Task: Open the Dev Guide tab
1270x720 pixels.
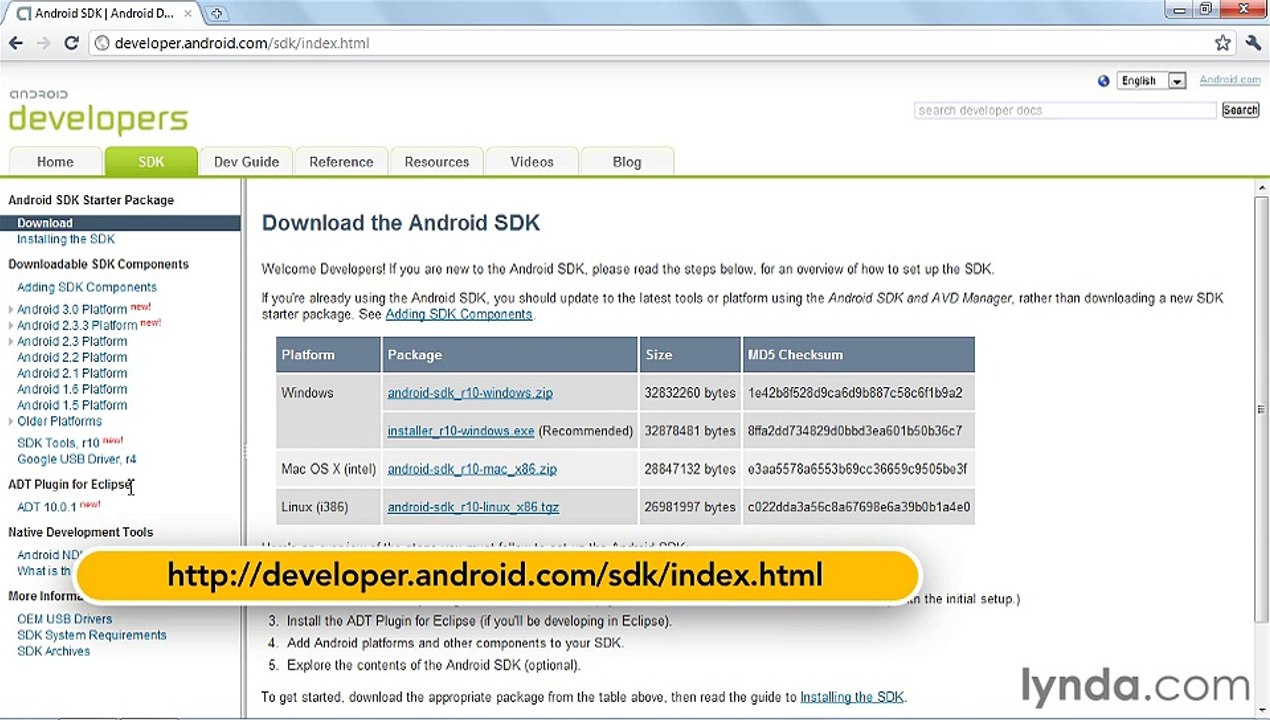Action: [246, 162]
